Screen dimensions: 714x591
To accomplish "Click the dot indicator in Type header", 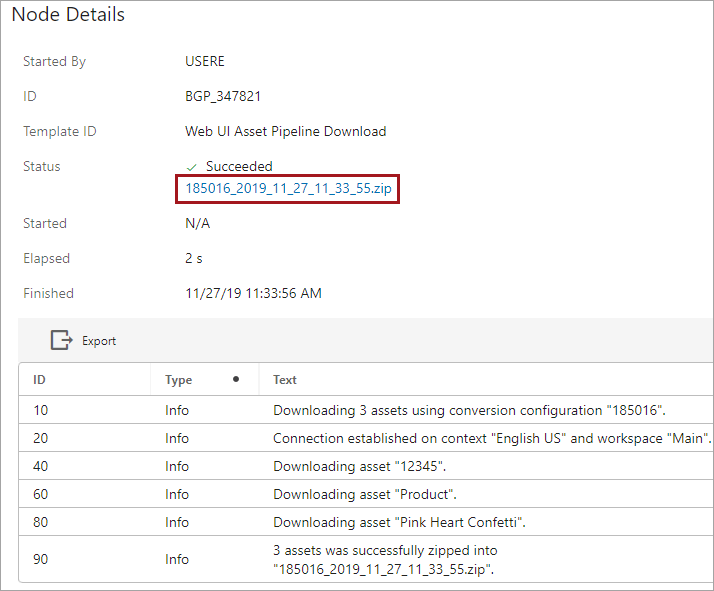I will coord(236,379).
